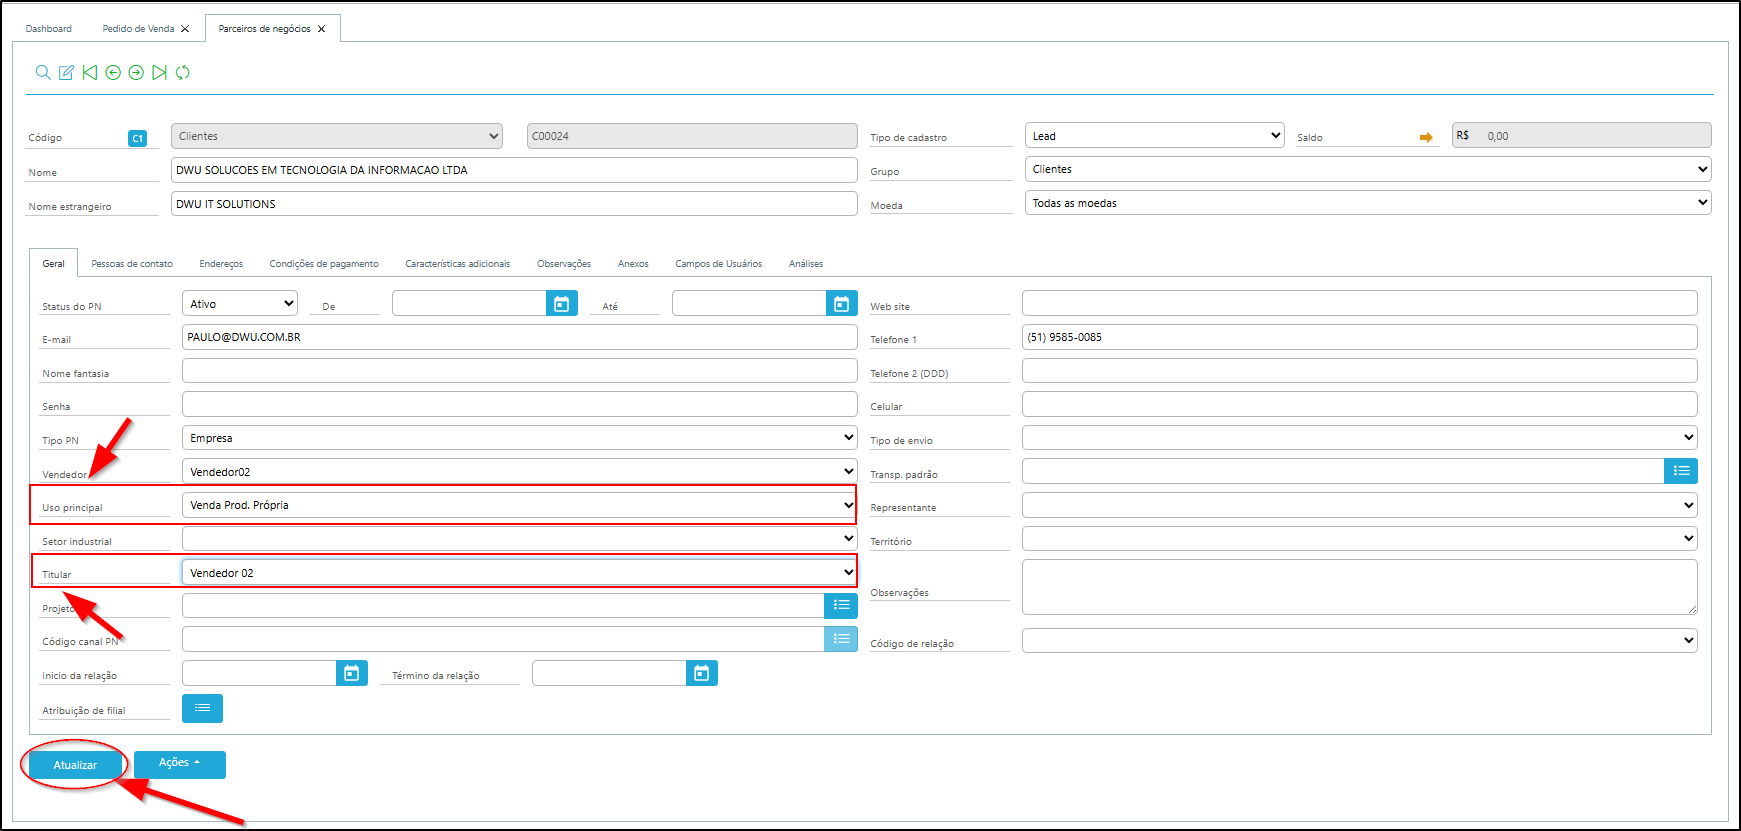This screenshot has width=1741, height=831.
Task: Click the E-mail input field
Action: tap(520, 337)
